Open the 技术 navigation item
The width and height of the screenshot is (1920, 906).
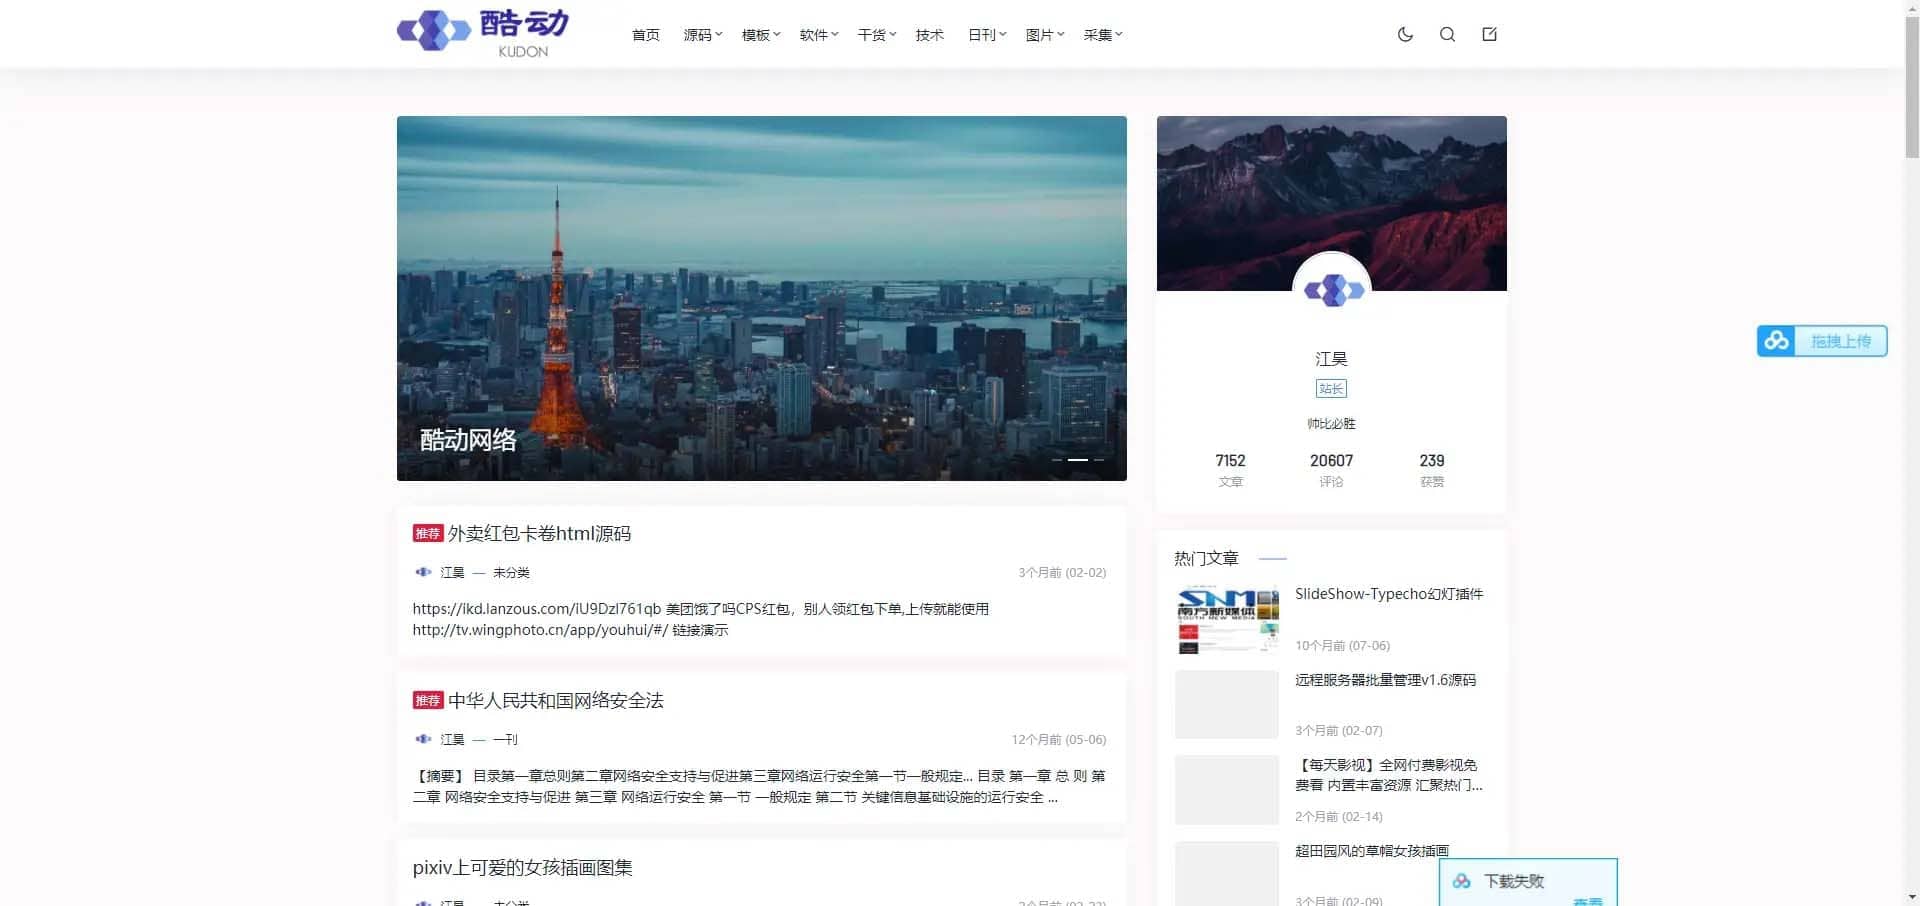[x=929, y=35]
